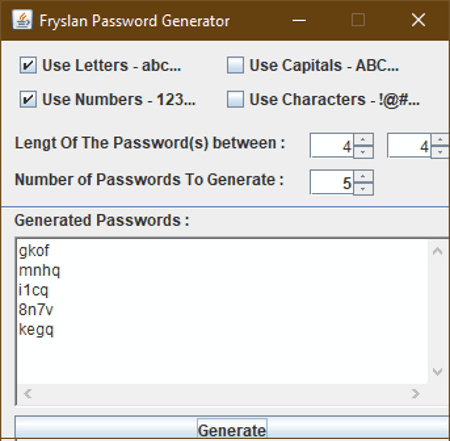Click the number of passwords field
Image resolution: width=450 pixels, height=441 pixels.
332,183
